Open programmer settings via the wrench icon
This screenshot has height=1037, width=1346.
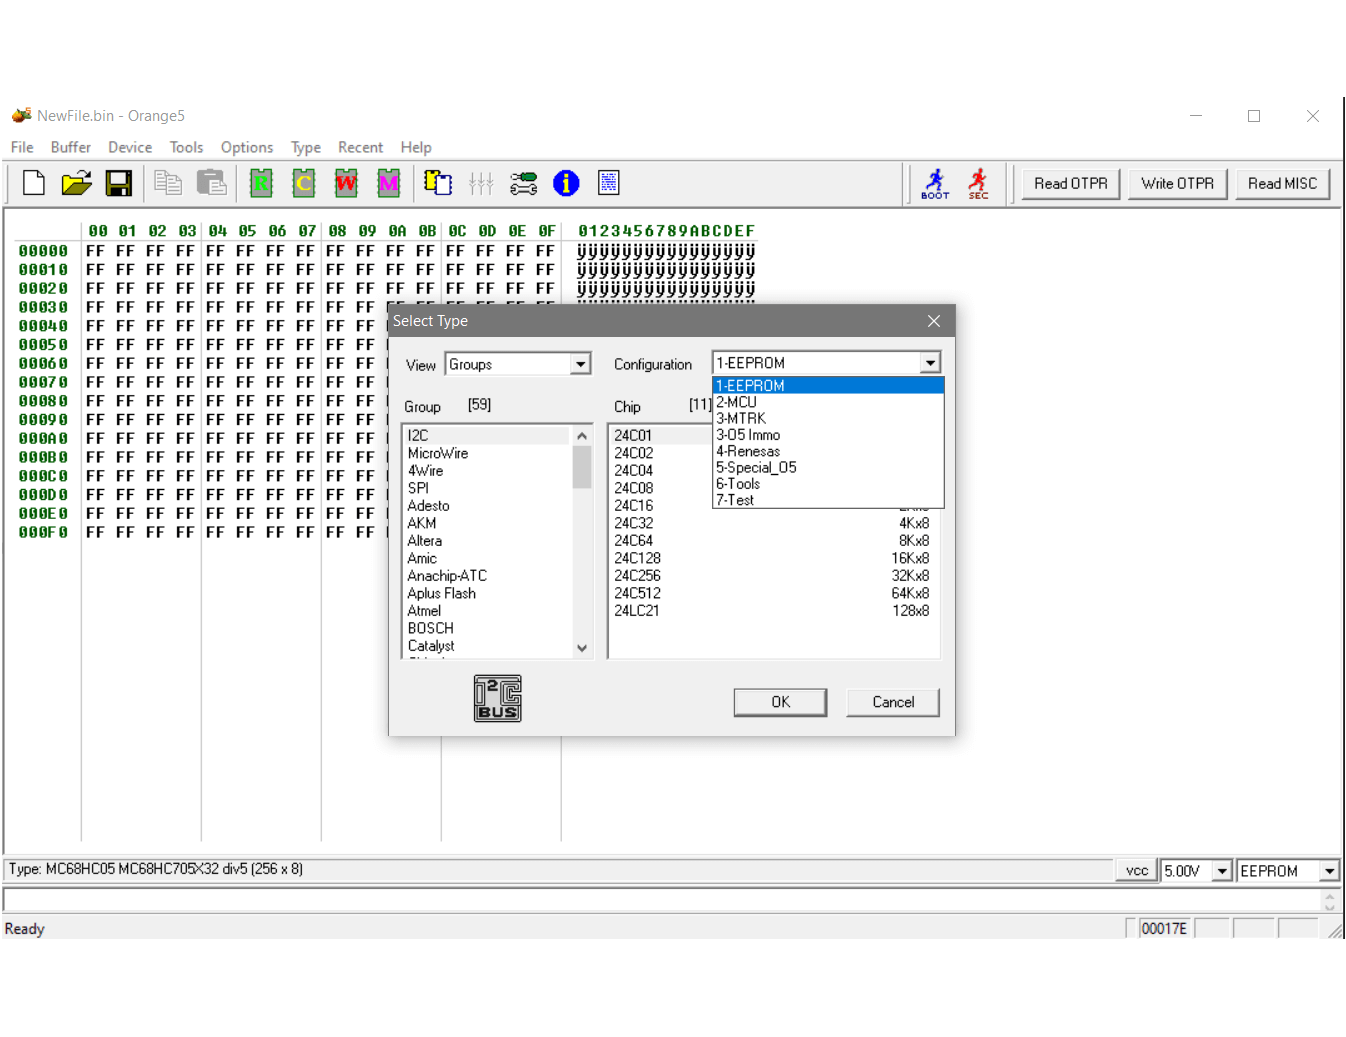[523, 183]
